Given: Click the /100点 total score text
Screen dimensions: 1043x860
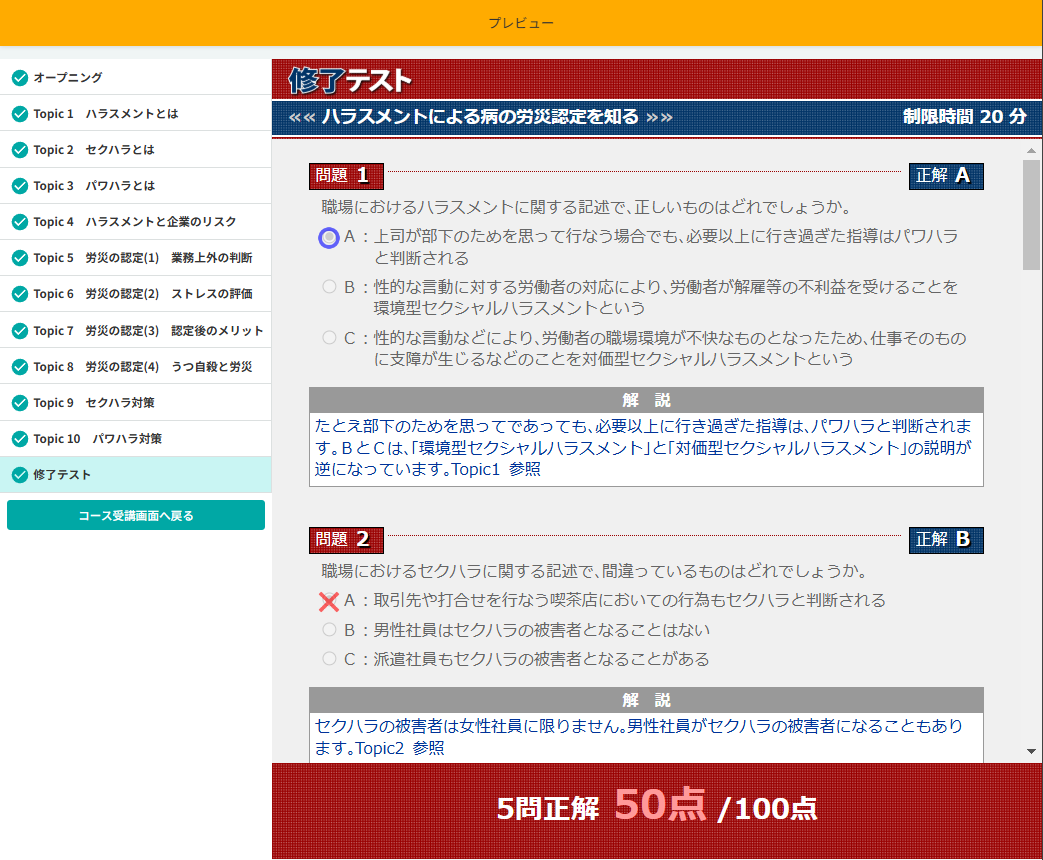Looking at the screenshot, I should [x=767, y=809].
